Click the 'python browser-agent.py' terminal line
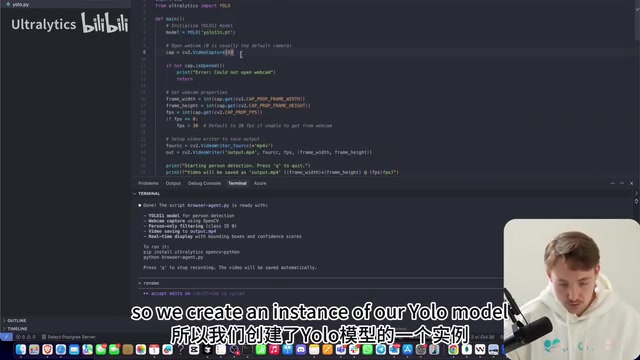 coord(173,257)
